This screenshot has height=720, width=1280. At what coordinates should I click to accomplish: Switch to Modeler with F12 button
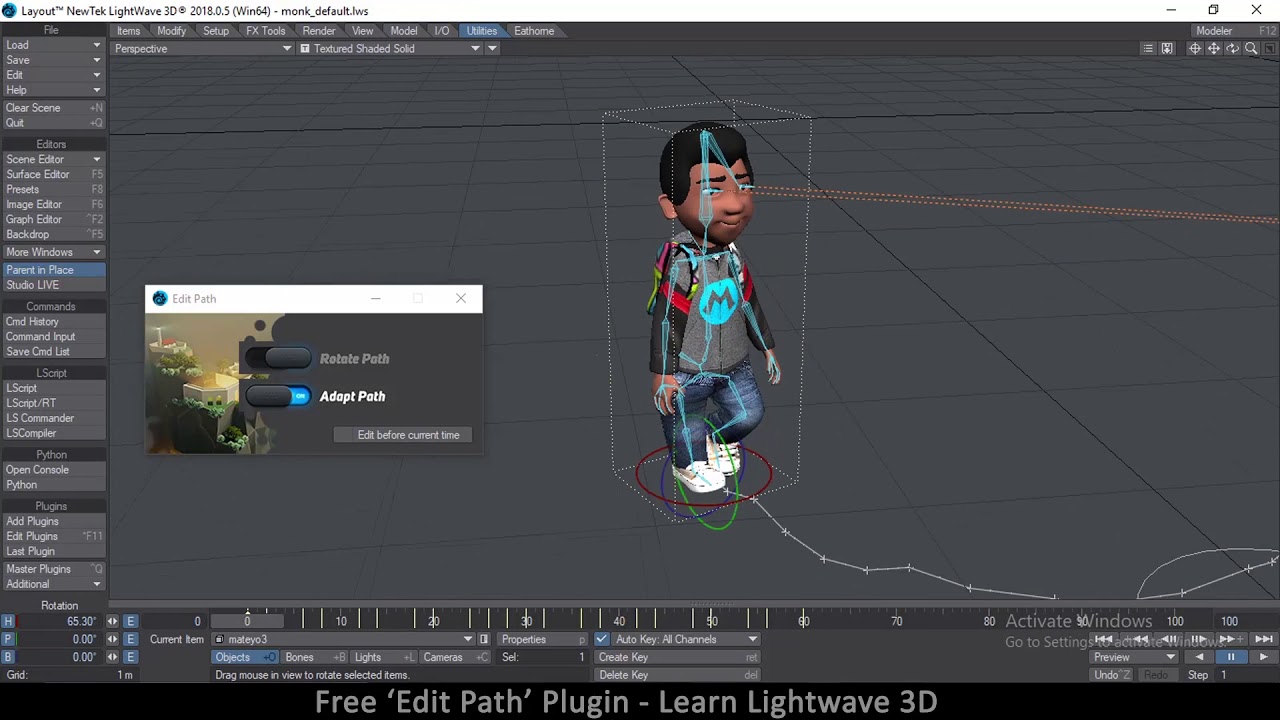point(1236,31)
